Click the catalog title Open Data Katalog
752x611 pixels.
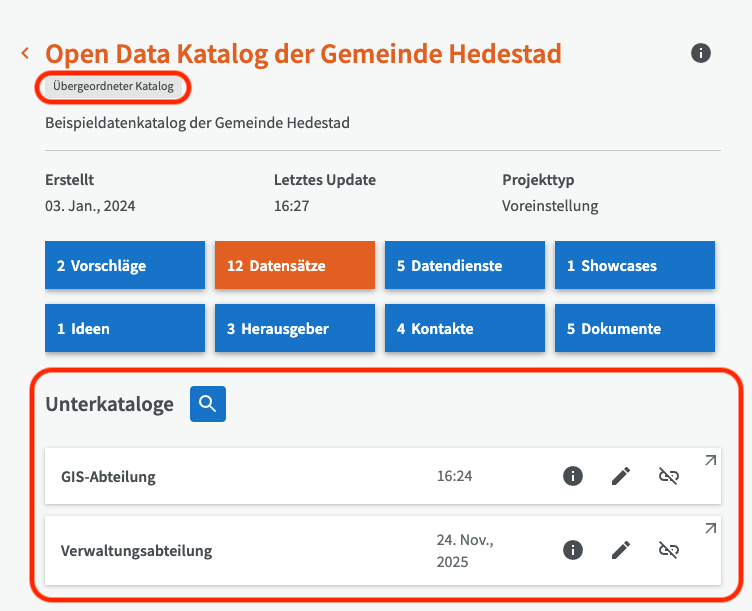(x=303, y=54)
